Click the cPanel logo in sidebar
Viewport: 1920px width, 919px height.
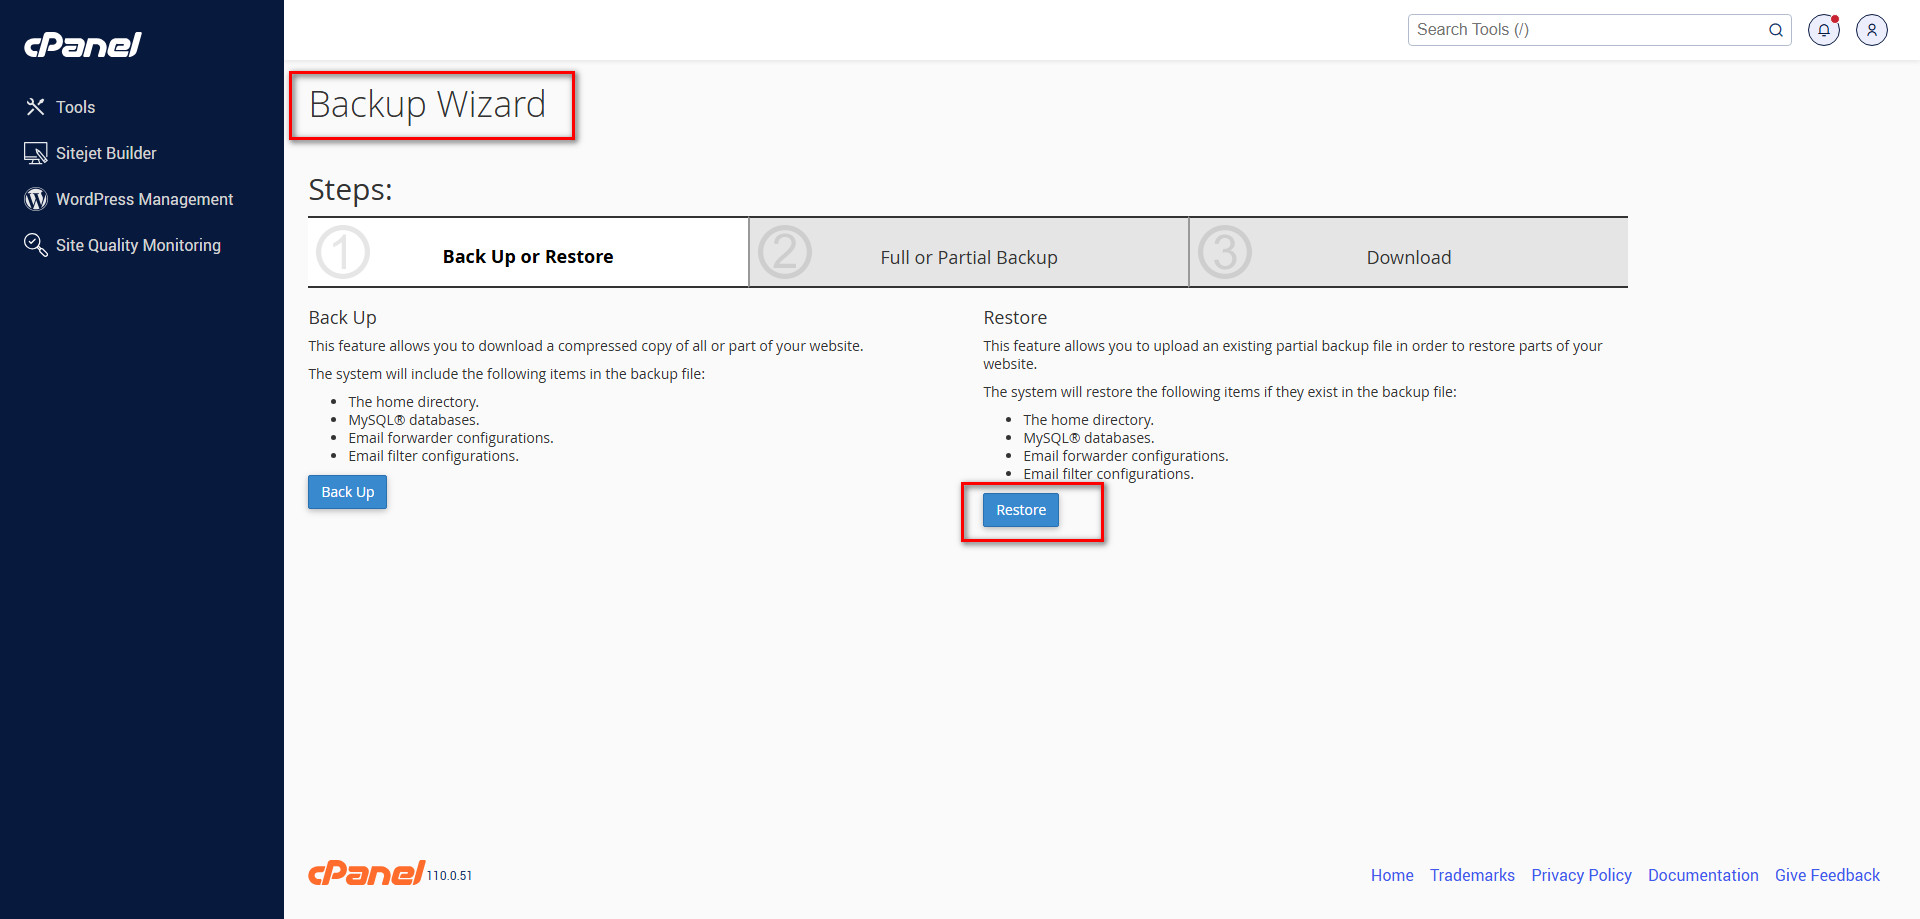[x=83, y=45]
